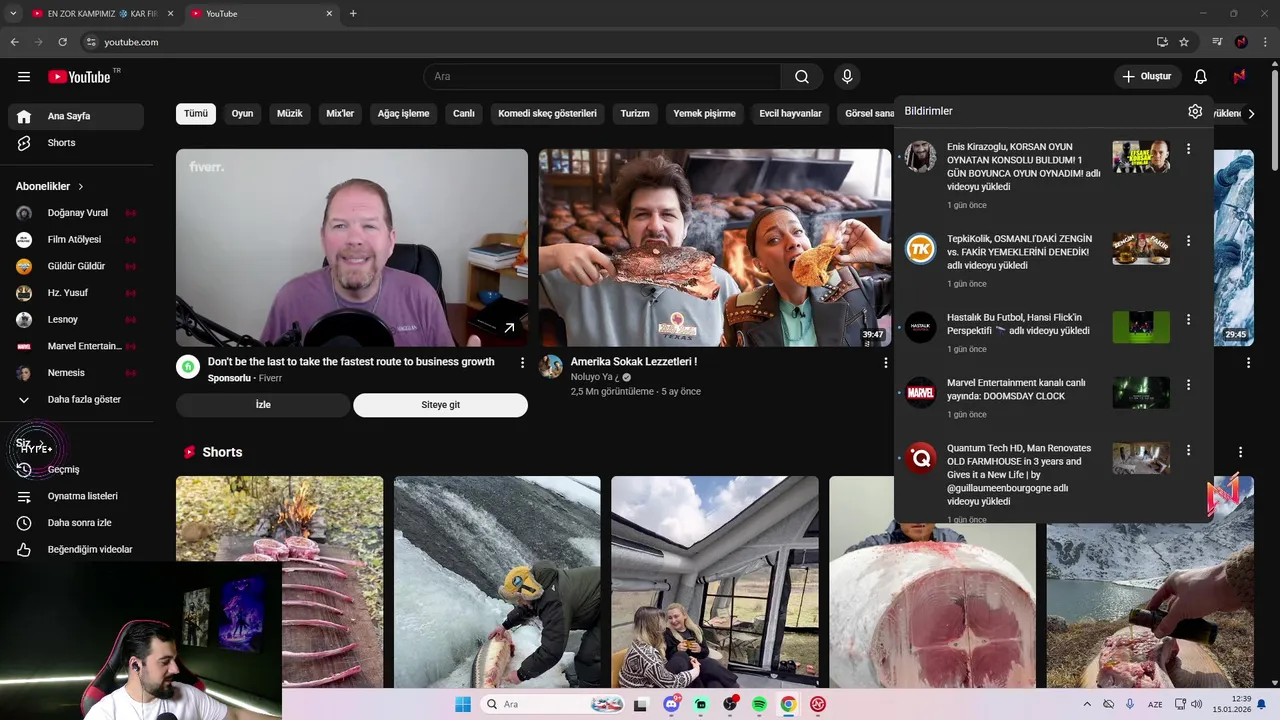
Task: Click the Fiverr sponsor avatar
Action: (188, 366)
